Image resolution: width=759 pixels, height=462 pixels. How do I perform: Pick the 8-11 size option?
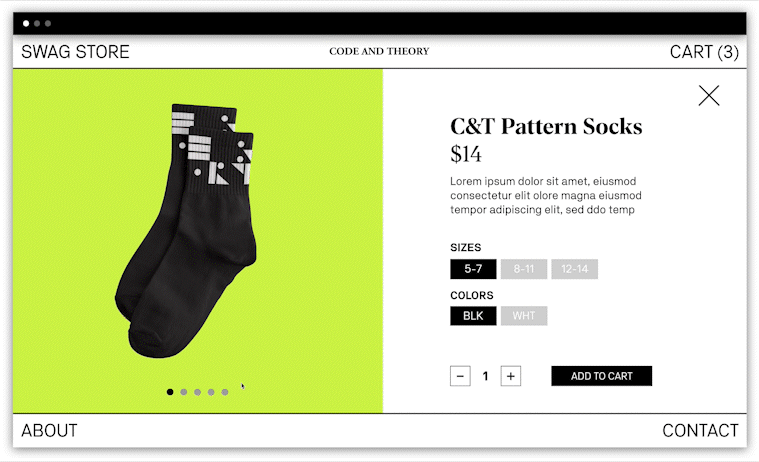[524, 269]
